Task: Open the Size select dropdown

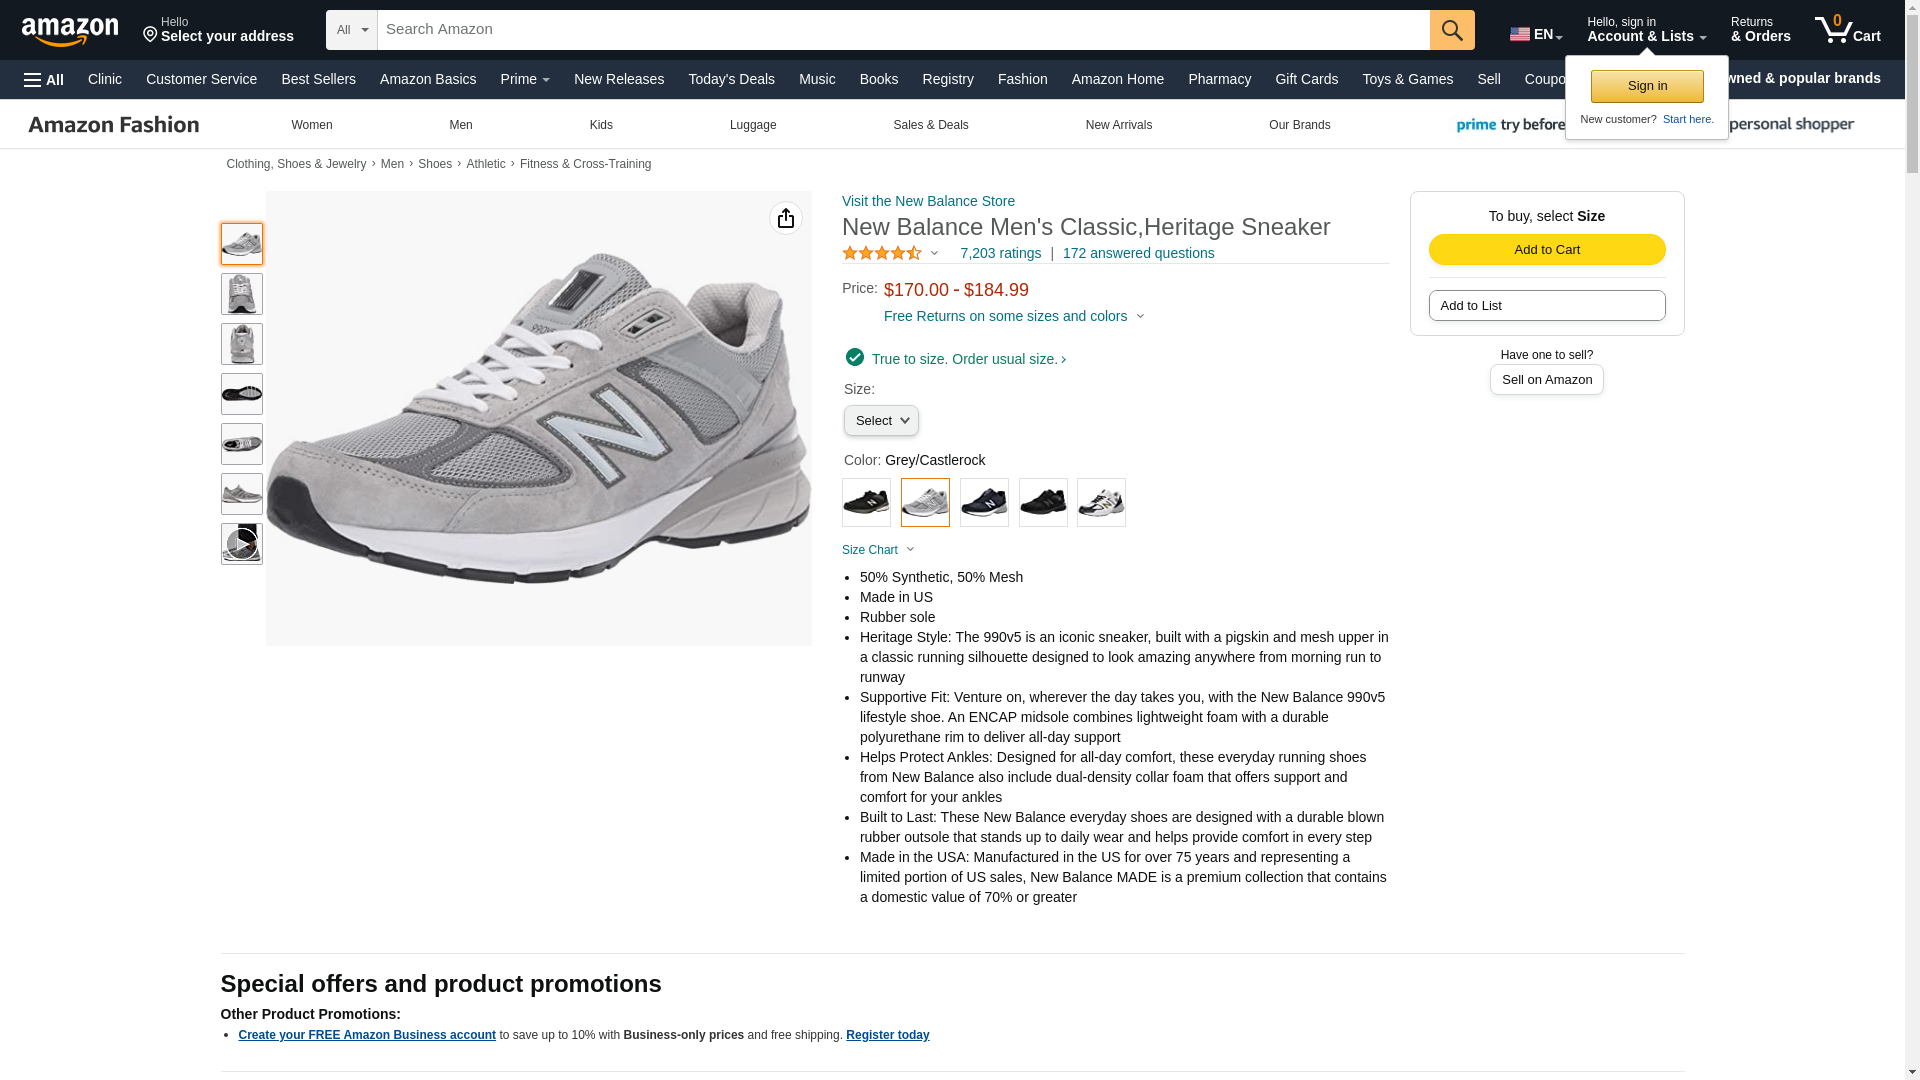Action: click(x=881, y=421)
